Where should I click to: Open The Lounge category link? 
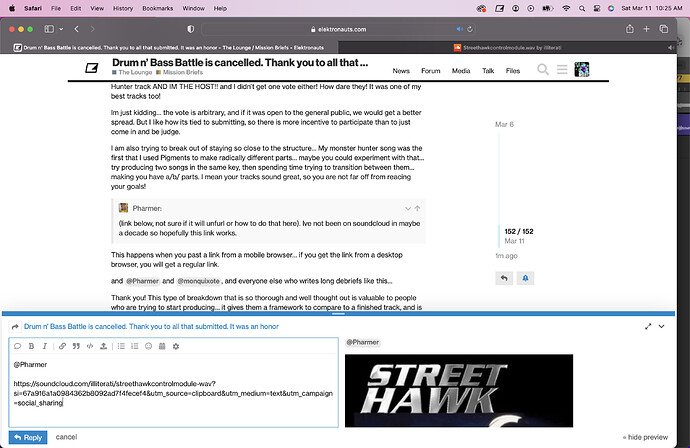132,72
